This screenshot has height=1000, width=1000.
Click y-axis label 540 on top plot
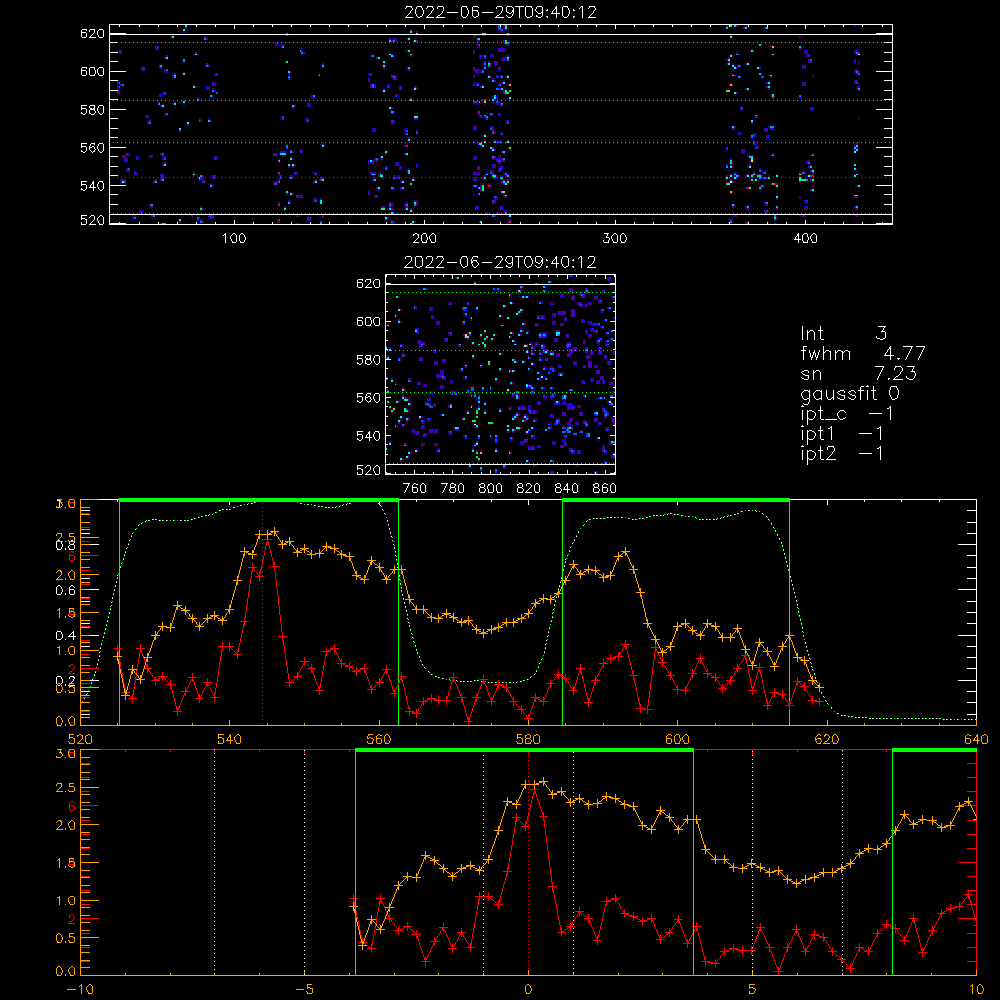point(92,186)
